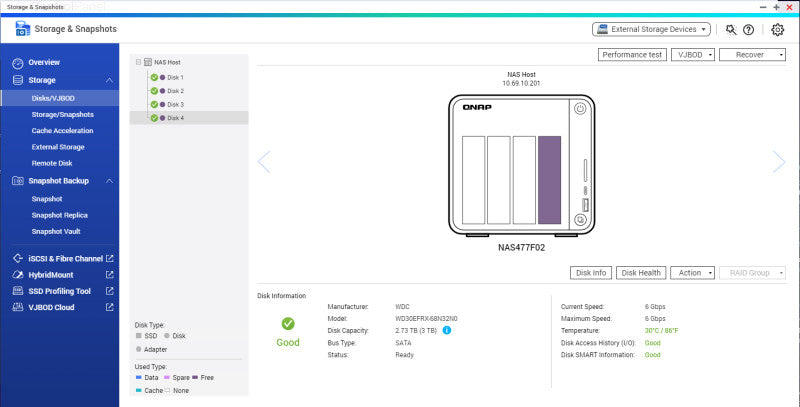Collapse the Snapshot Backup section chevron

[x=109, y=181]
